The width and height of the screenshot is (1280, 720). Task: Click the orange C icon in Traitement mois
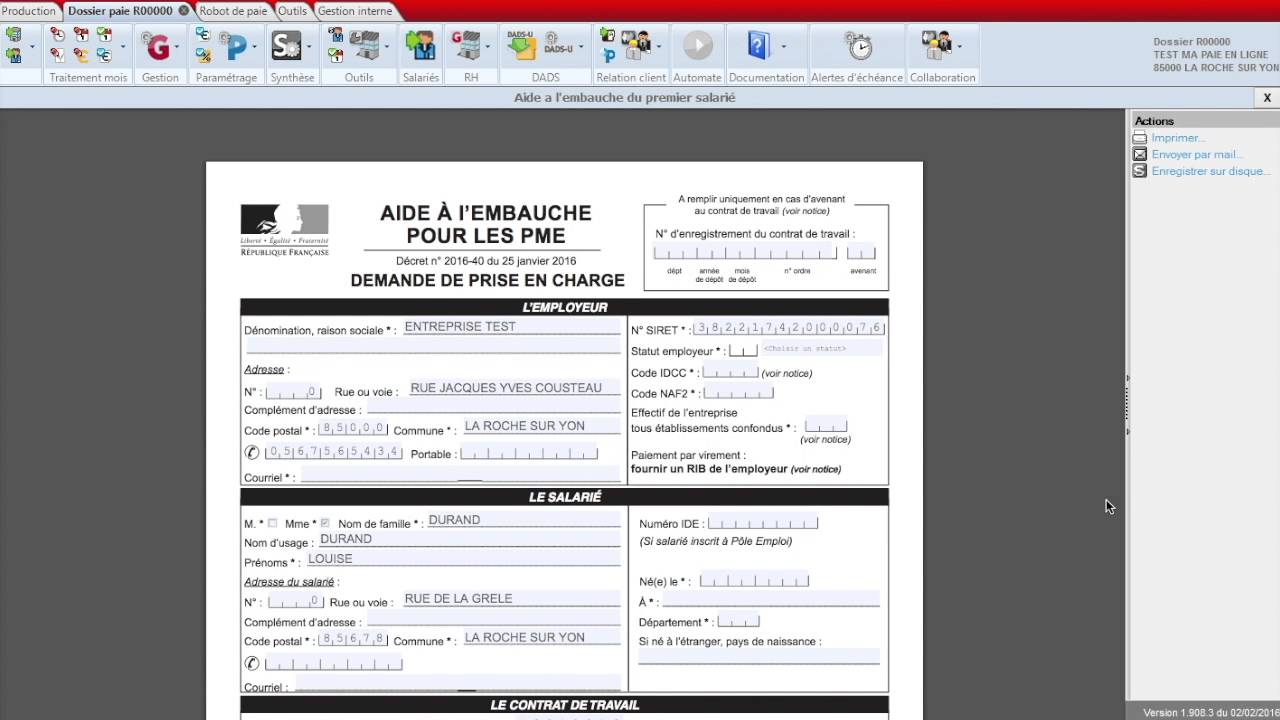(x=81, y=55)
